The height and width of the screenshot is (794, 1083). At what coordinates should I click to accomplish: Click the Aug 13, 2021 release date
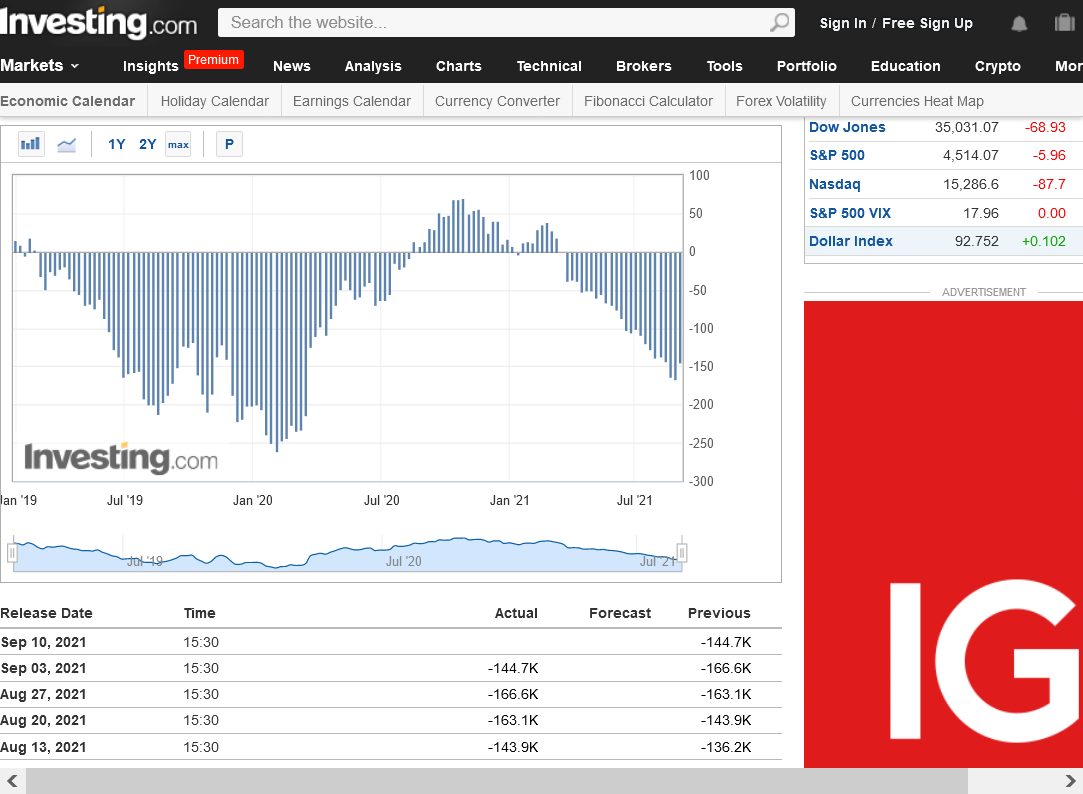click(44, 747)
